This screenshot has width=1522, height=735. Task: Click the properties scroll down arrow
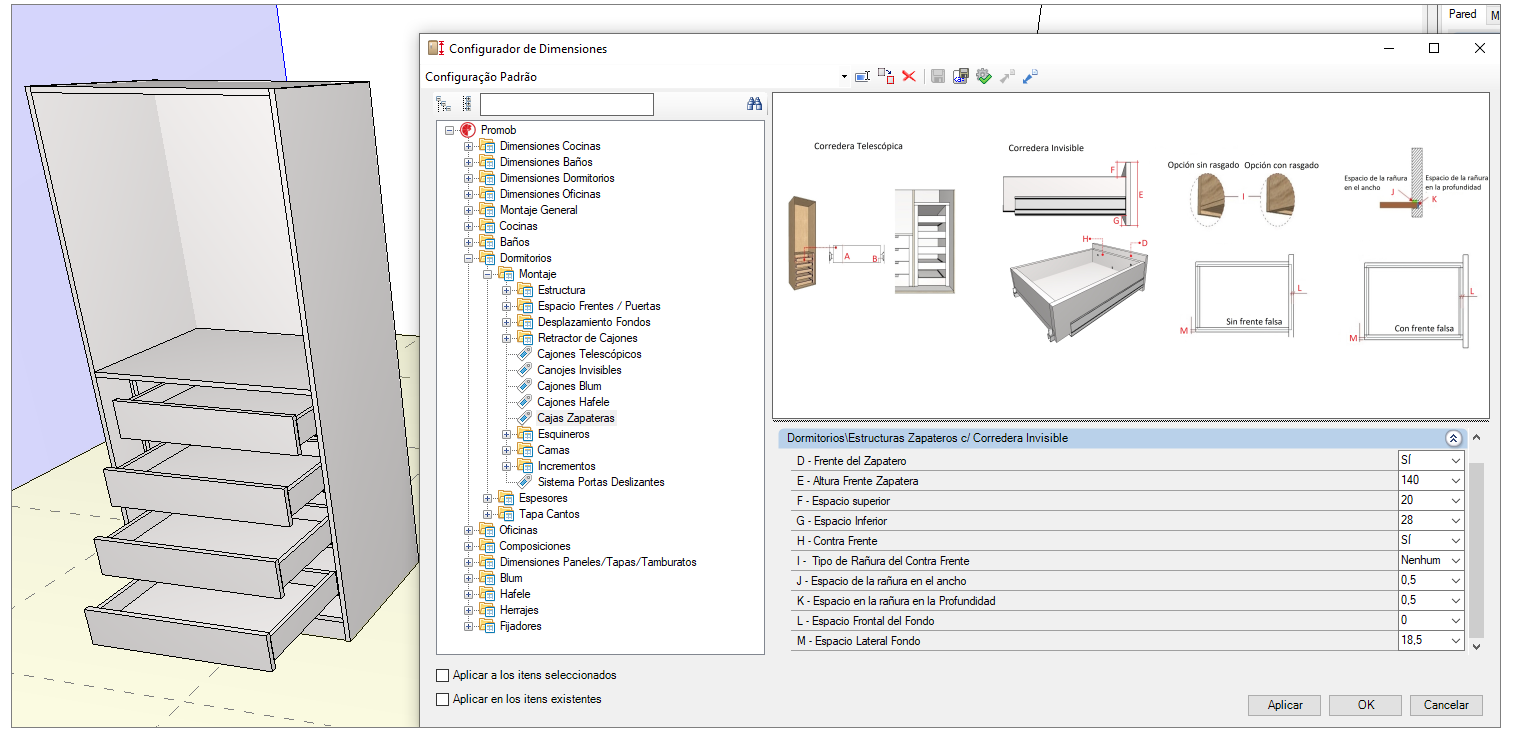click(1477, 646)
